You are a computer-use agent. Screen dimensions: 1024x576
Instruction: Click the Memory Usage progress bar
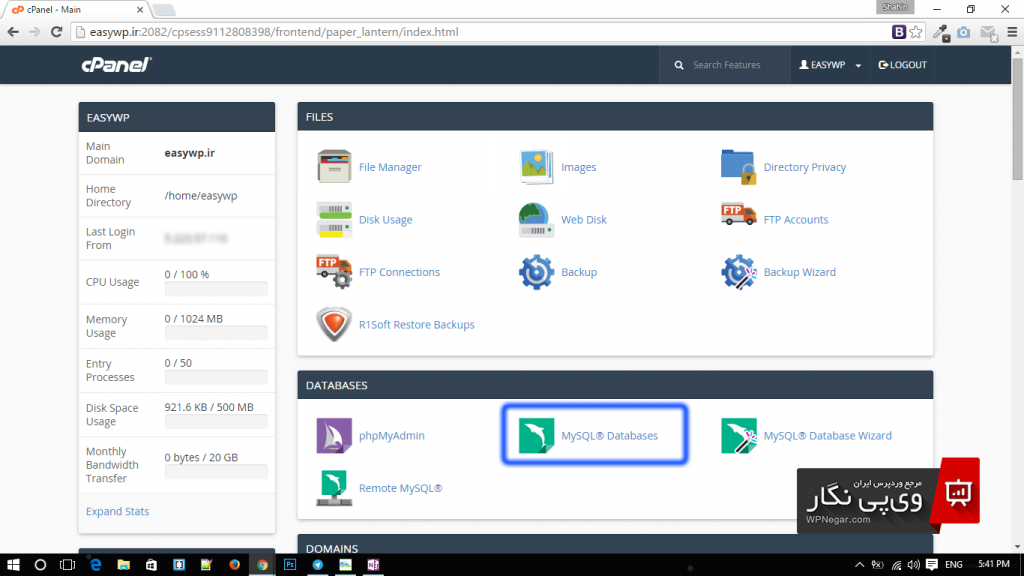coord(216,333)
